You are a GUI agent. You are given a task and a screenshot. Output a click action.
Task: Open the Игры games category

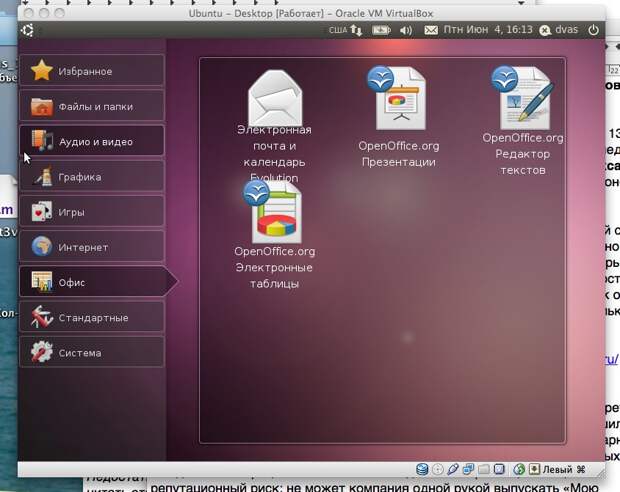[x=92, y=212]
